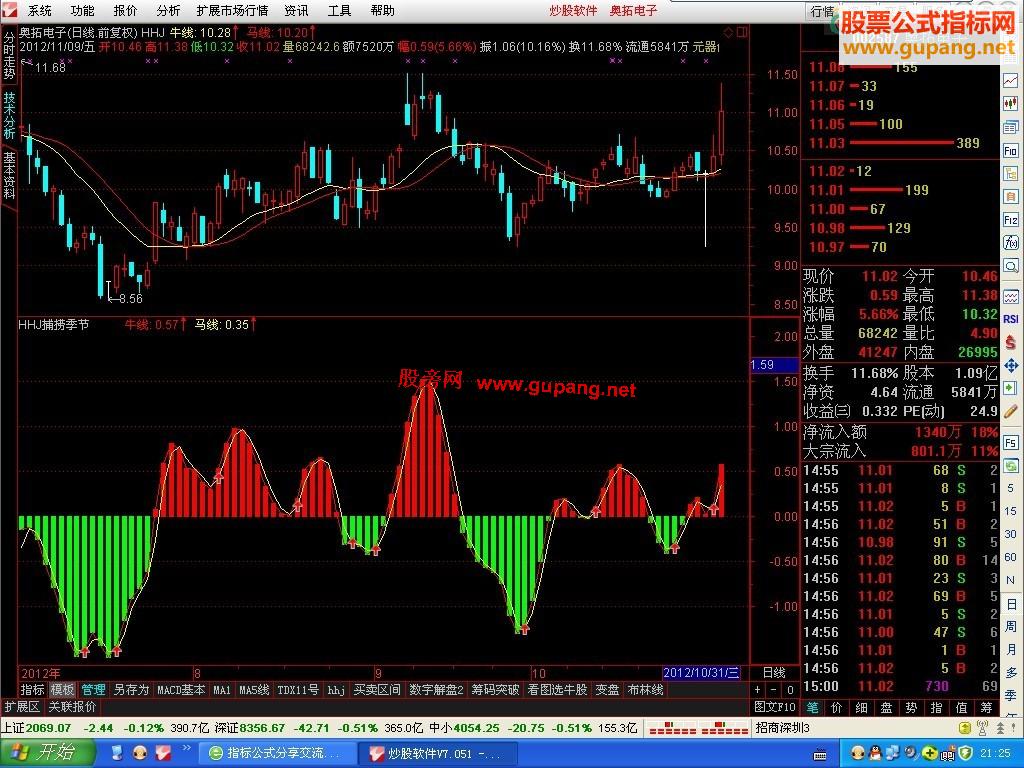Select the RSI indicator icon
Viewport: 1024px width, 768px height.
tap(1010, 319)
